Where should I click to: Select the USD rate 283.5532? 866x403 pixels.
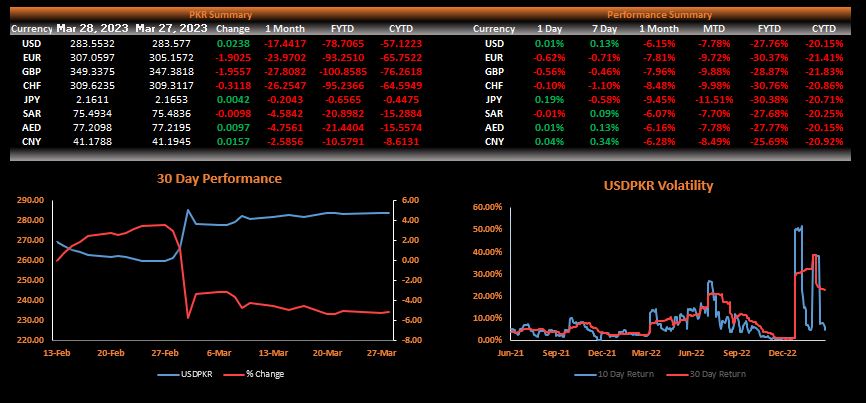[93, 43]
